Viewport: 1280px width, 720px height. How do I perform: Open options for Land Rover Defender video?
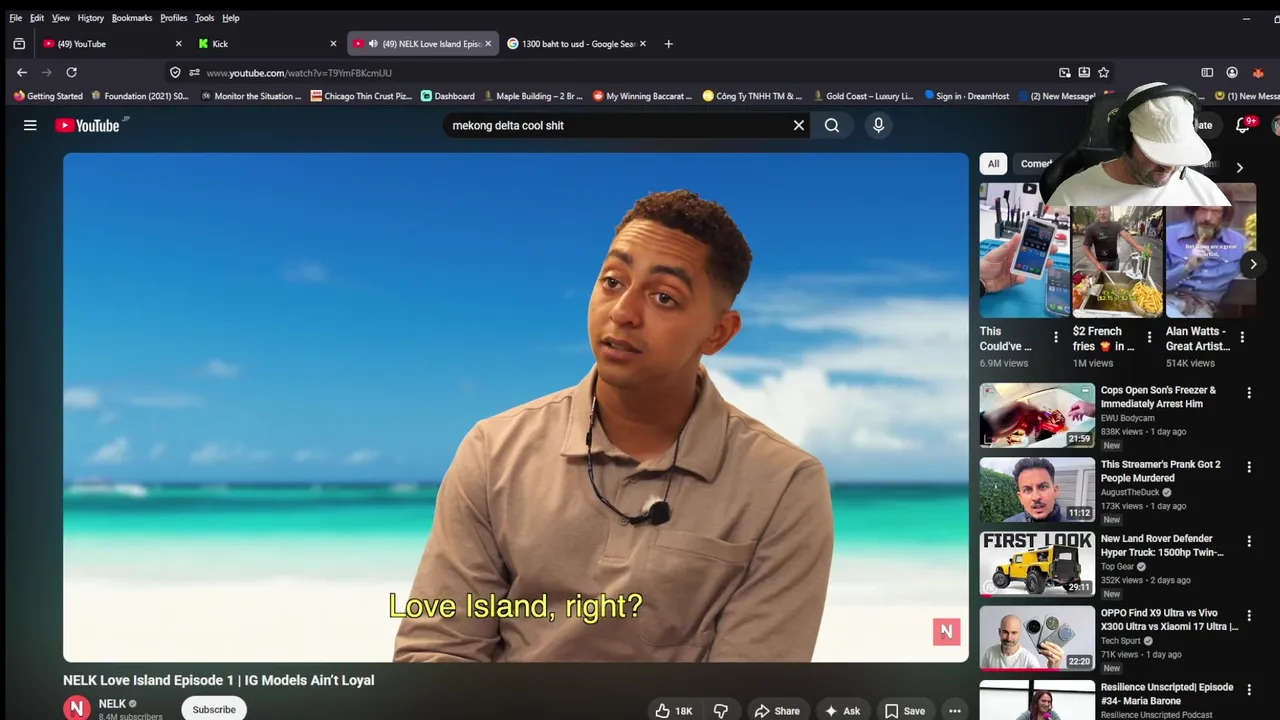tap(1249, 541)
